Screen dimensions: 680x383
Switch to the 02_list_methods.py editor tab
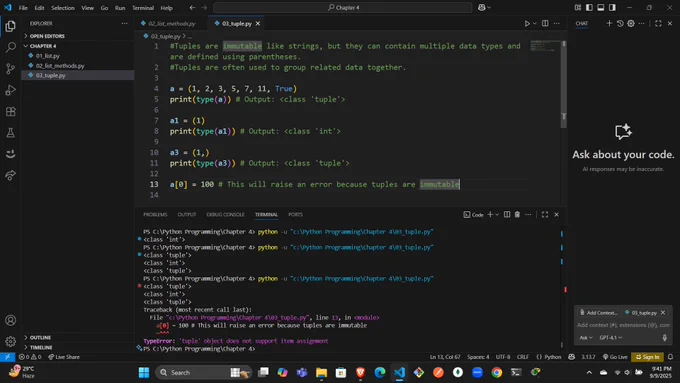click(172, 23)
